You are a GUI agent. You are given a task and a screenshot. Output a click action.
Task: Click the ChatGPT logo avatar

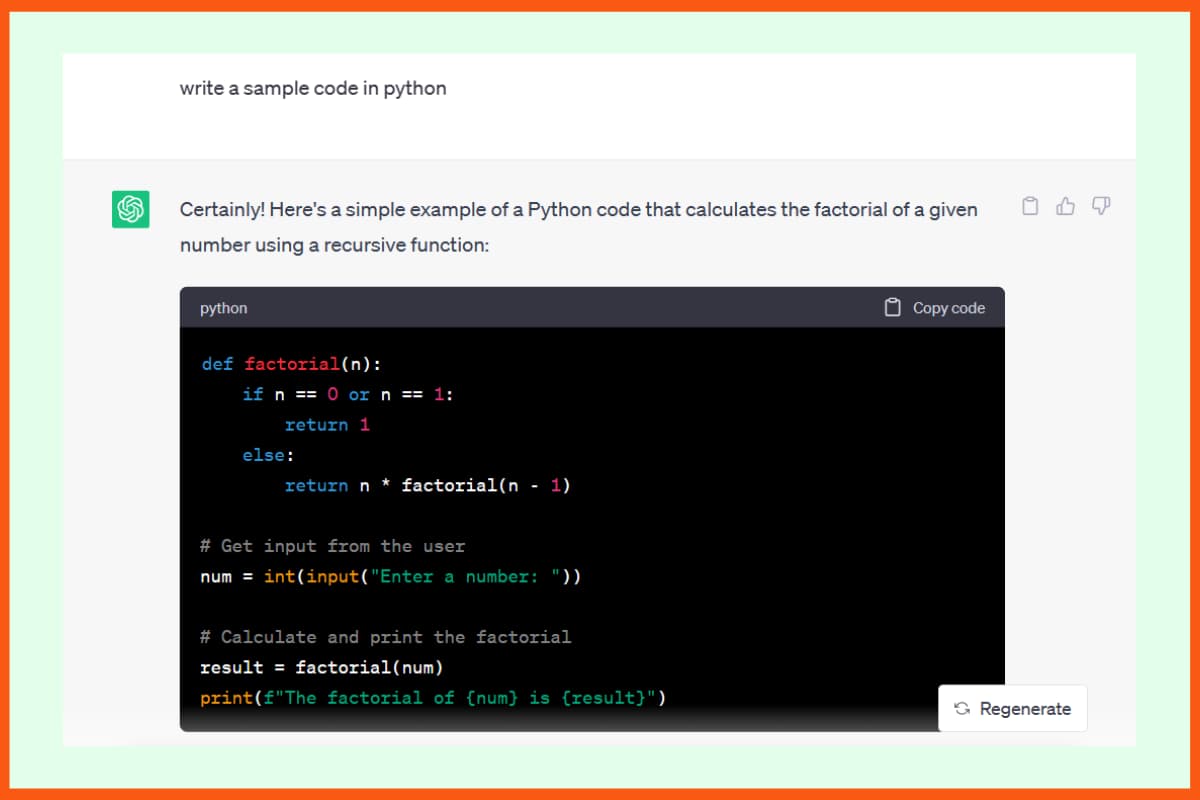pyautogui.click(x=131, y=209)
